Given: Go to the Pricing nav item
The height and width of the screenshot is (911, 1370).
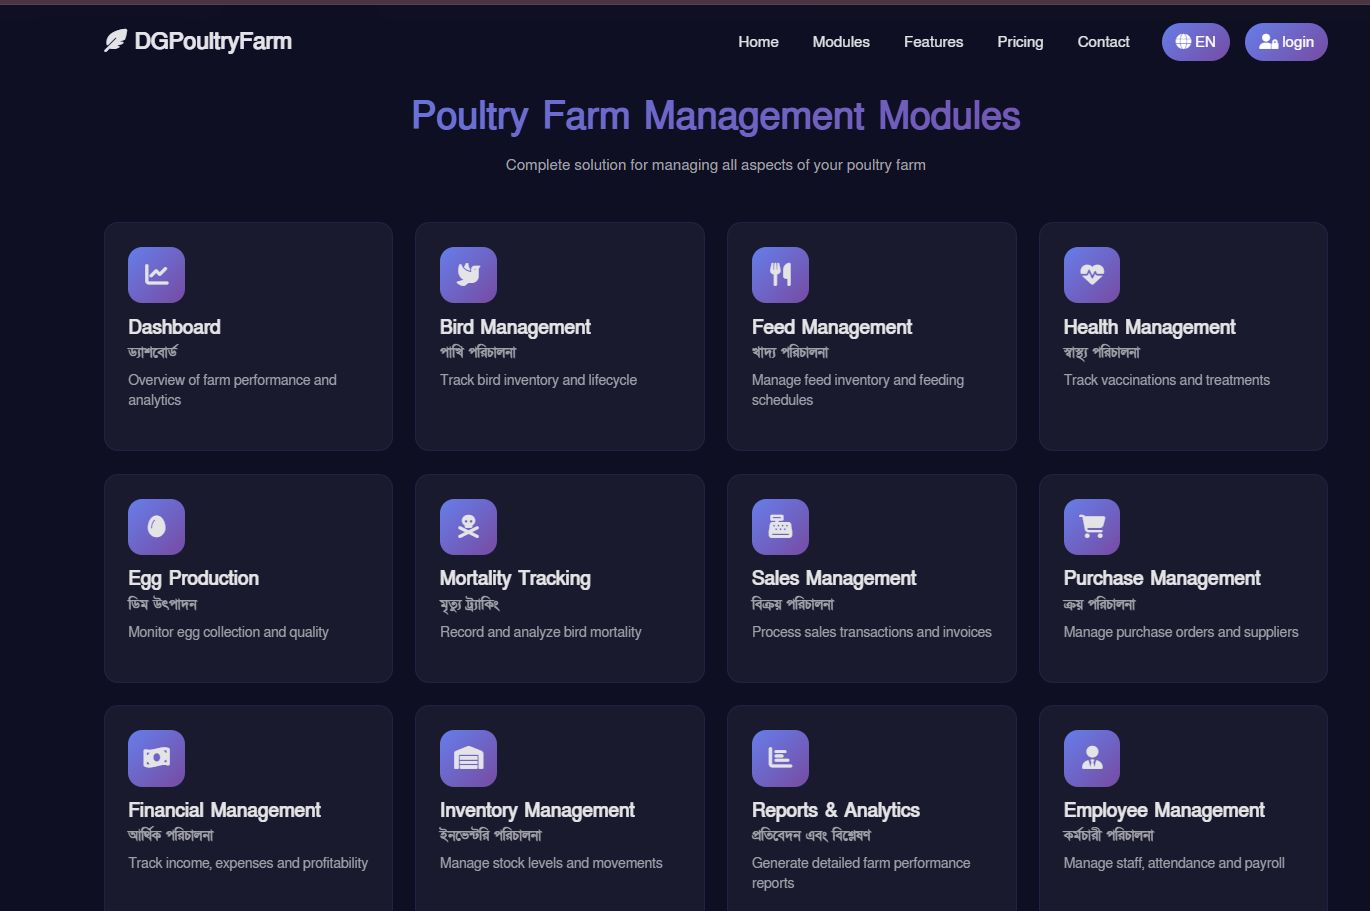Looking at the screenshot, I should tap(1020, 42).
